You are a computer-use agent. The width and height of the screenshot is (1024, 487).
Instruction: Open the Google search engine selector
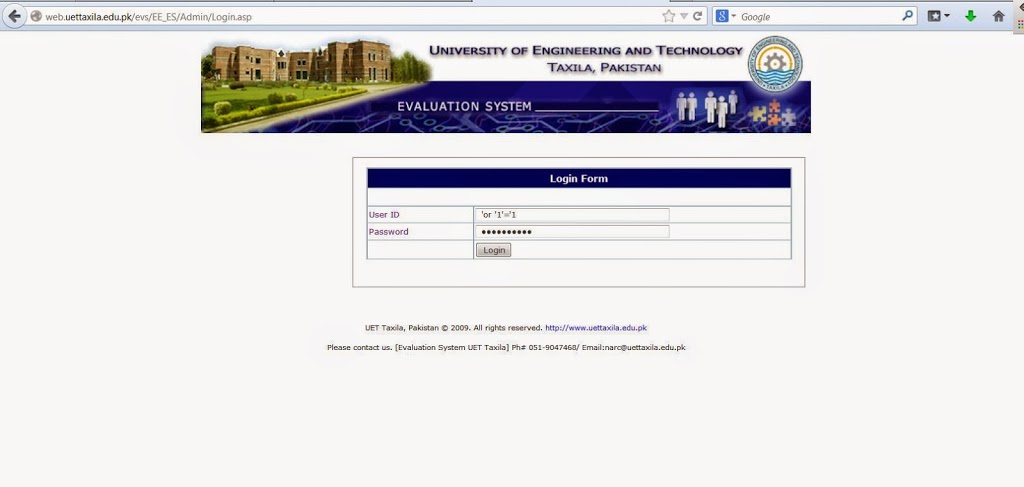[x=725, y=16]
